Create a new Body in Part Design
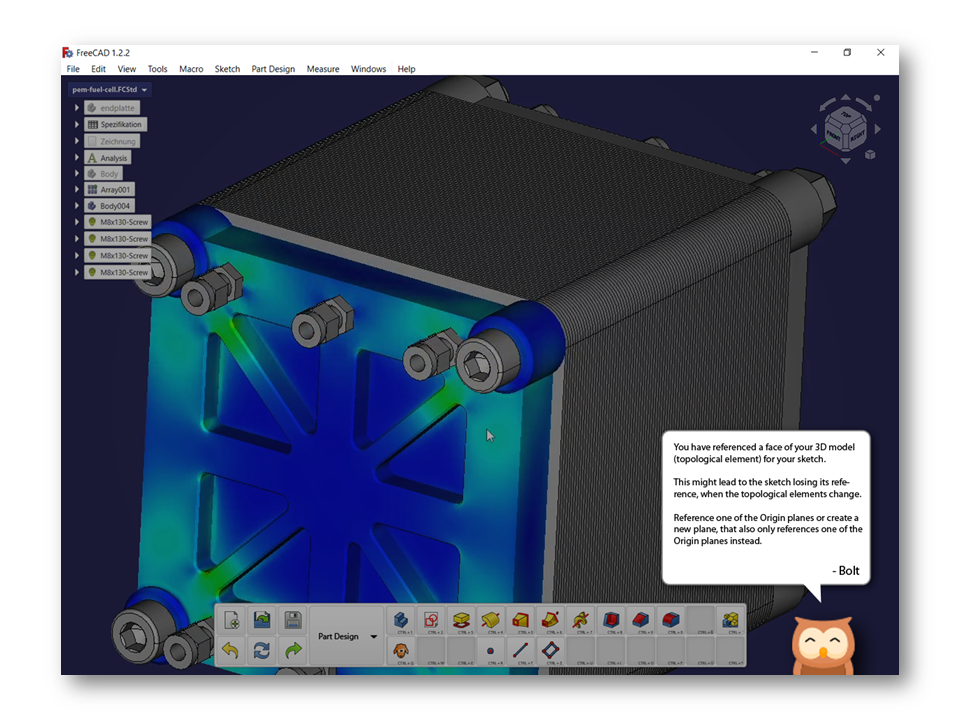 click(x=399, y=622)
